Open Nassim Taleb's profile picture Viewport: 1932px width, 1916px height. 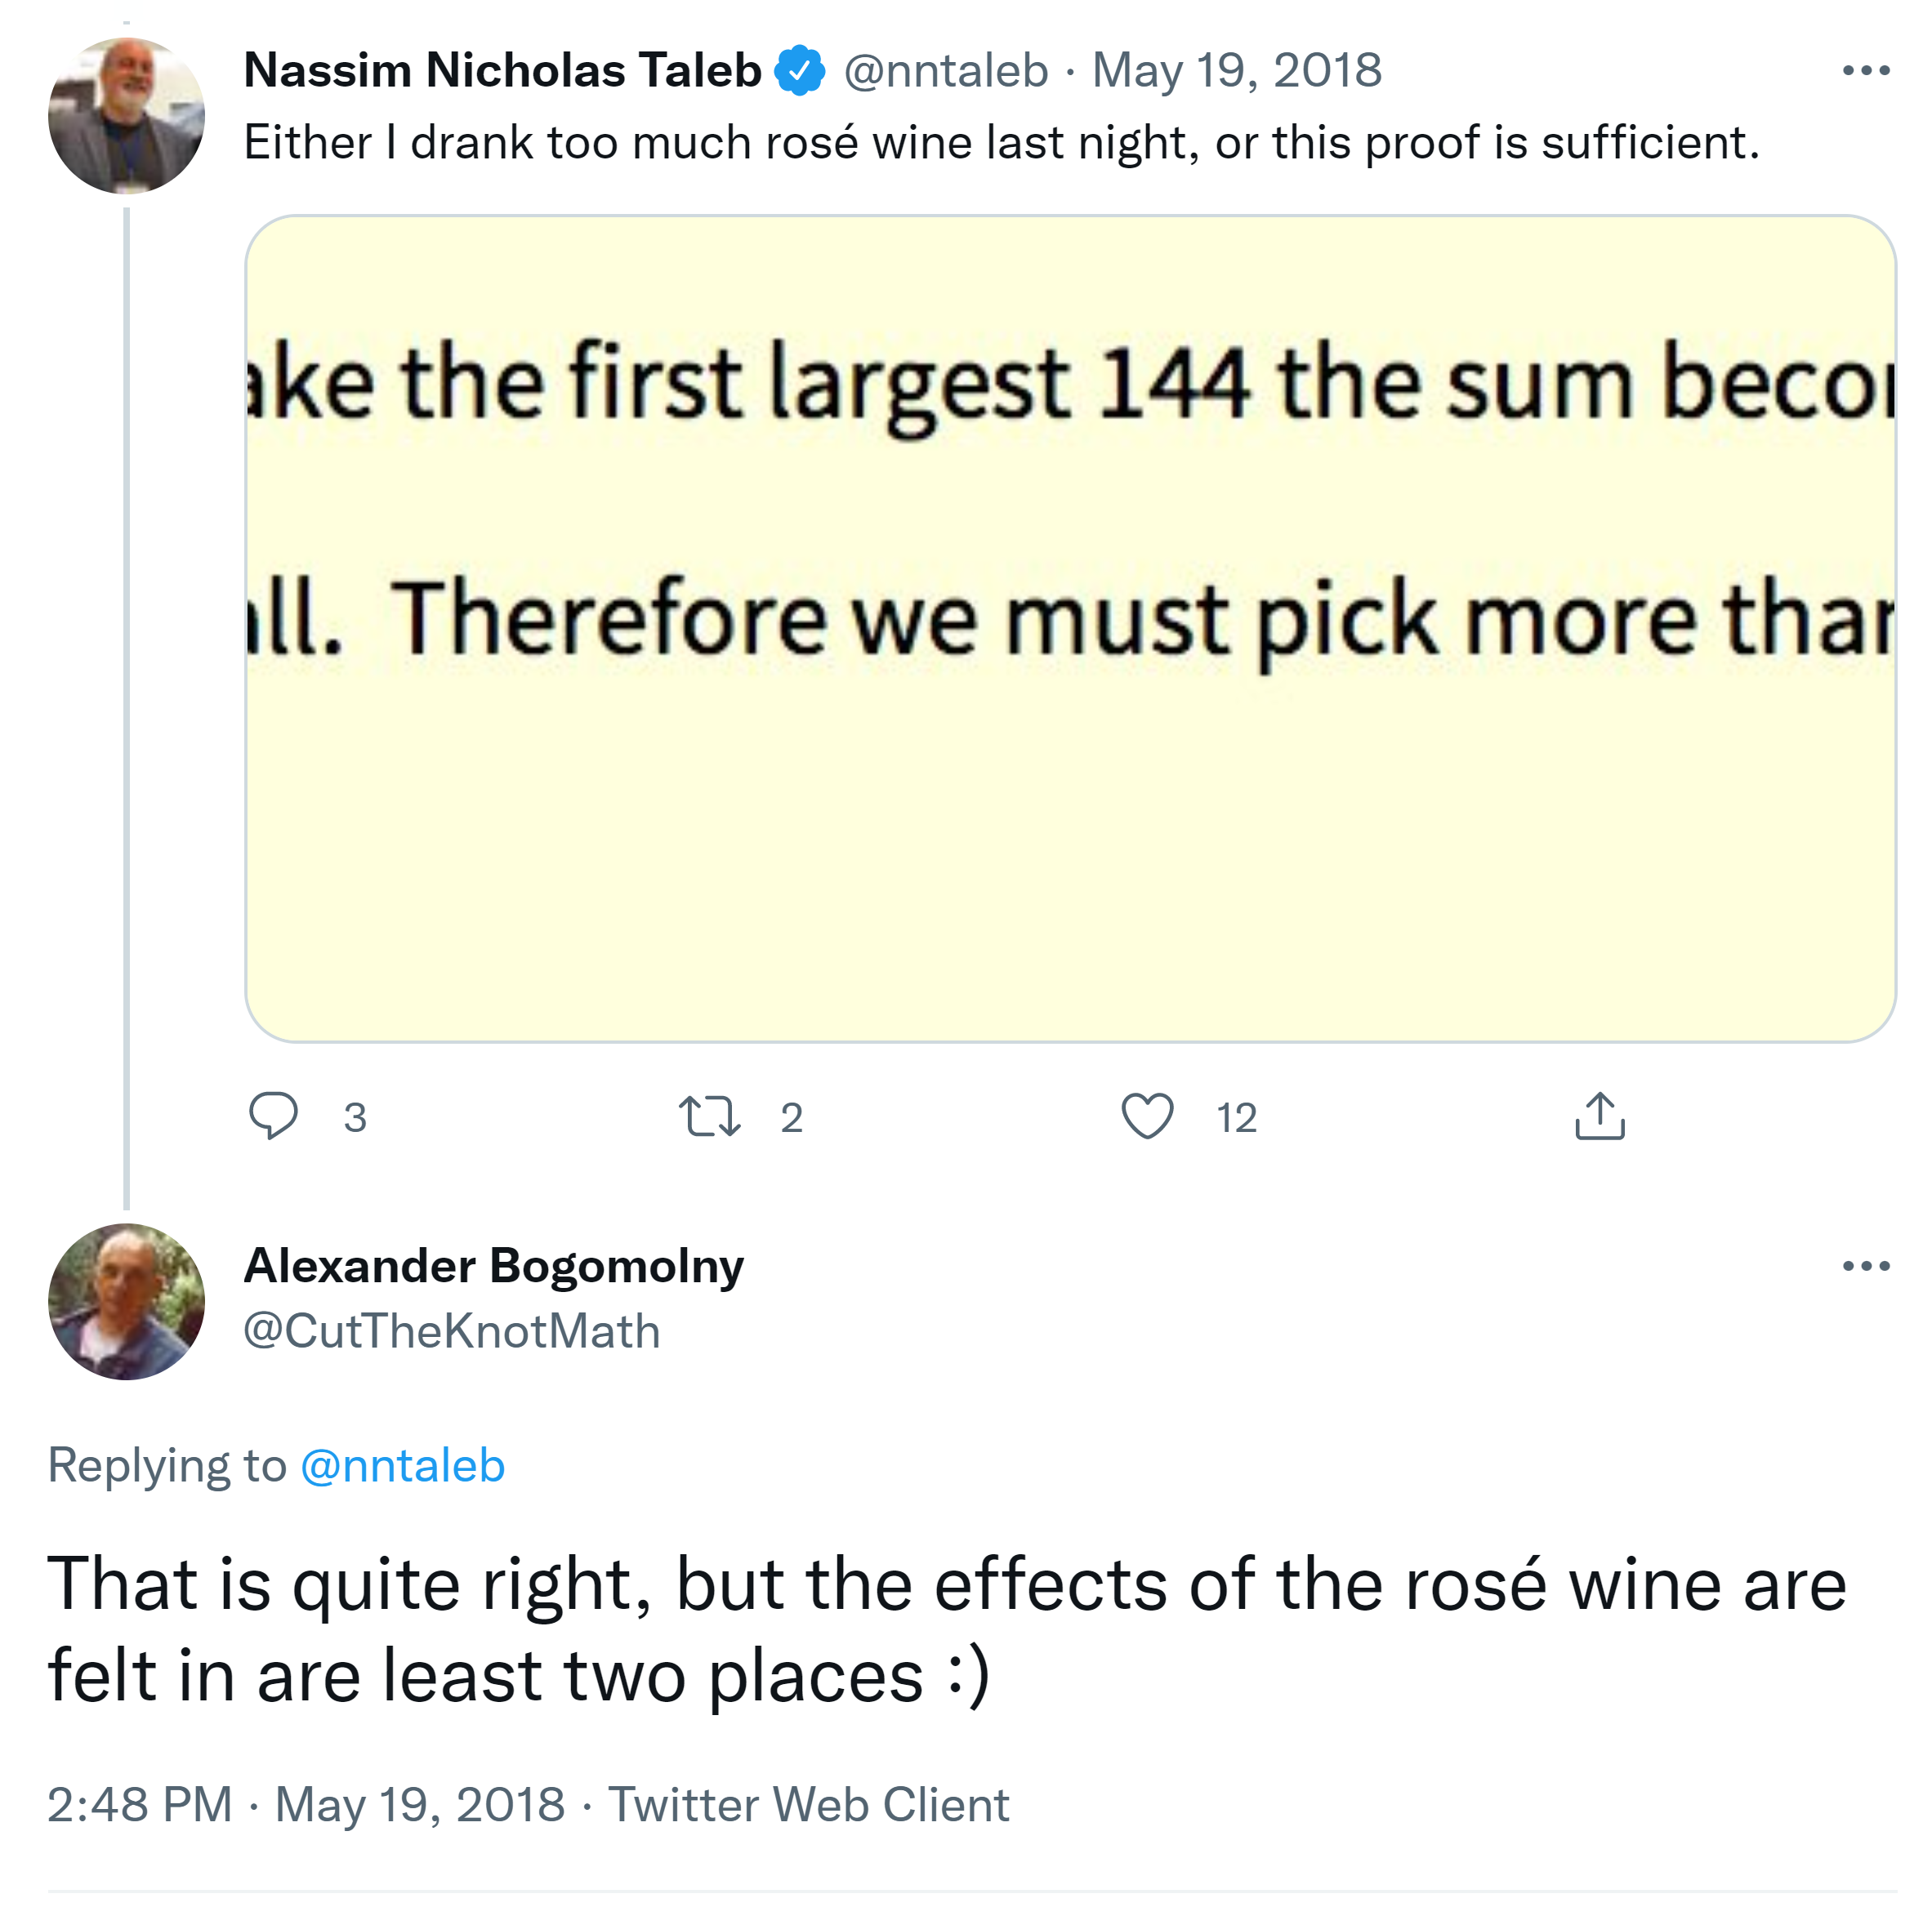click(126, 116)
